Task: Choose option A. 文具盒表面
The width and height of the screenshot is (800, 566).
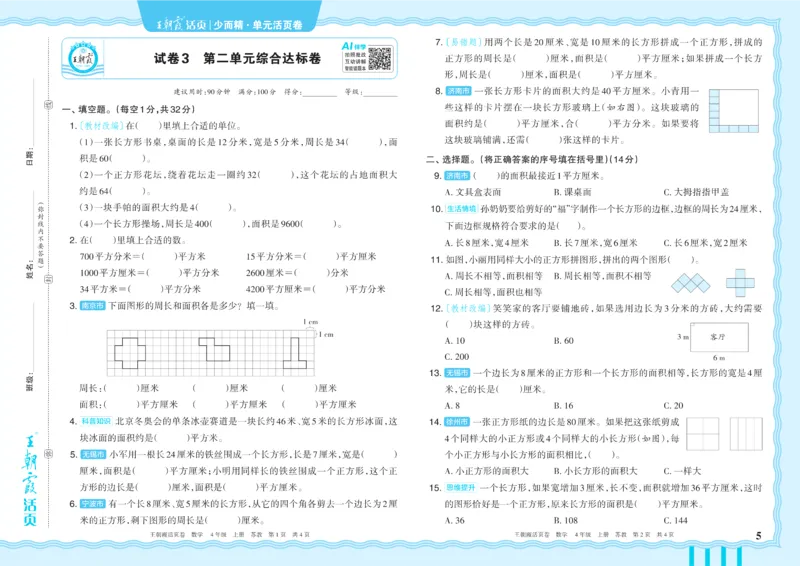Action: pos(473,192)
